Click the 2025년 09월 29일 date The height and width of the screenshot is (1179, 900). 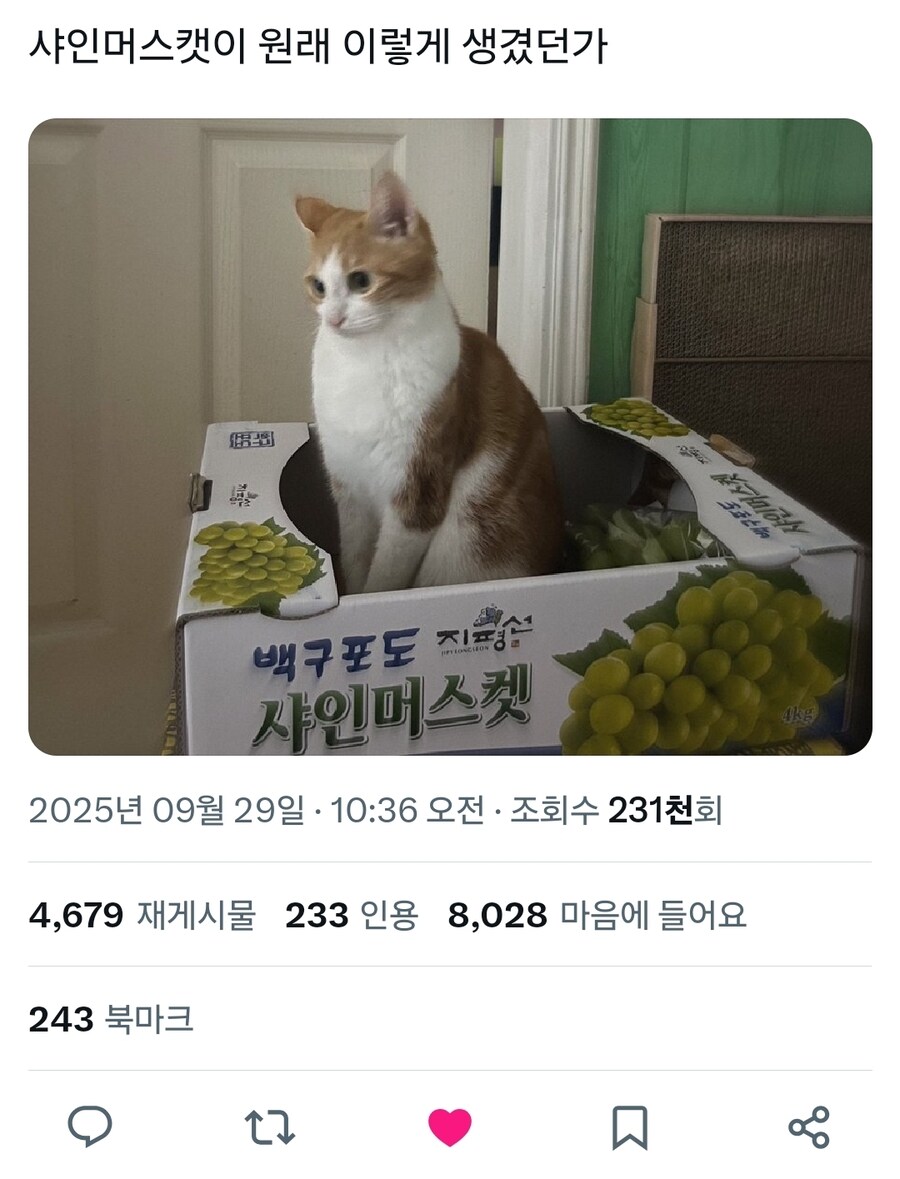166,811
